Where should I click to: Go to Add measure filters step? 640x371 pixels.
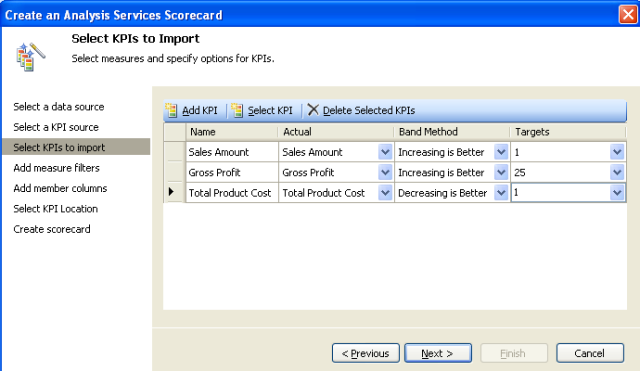[x=56, y=168]
